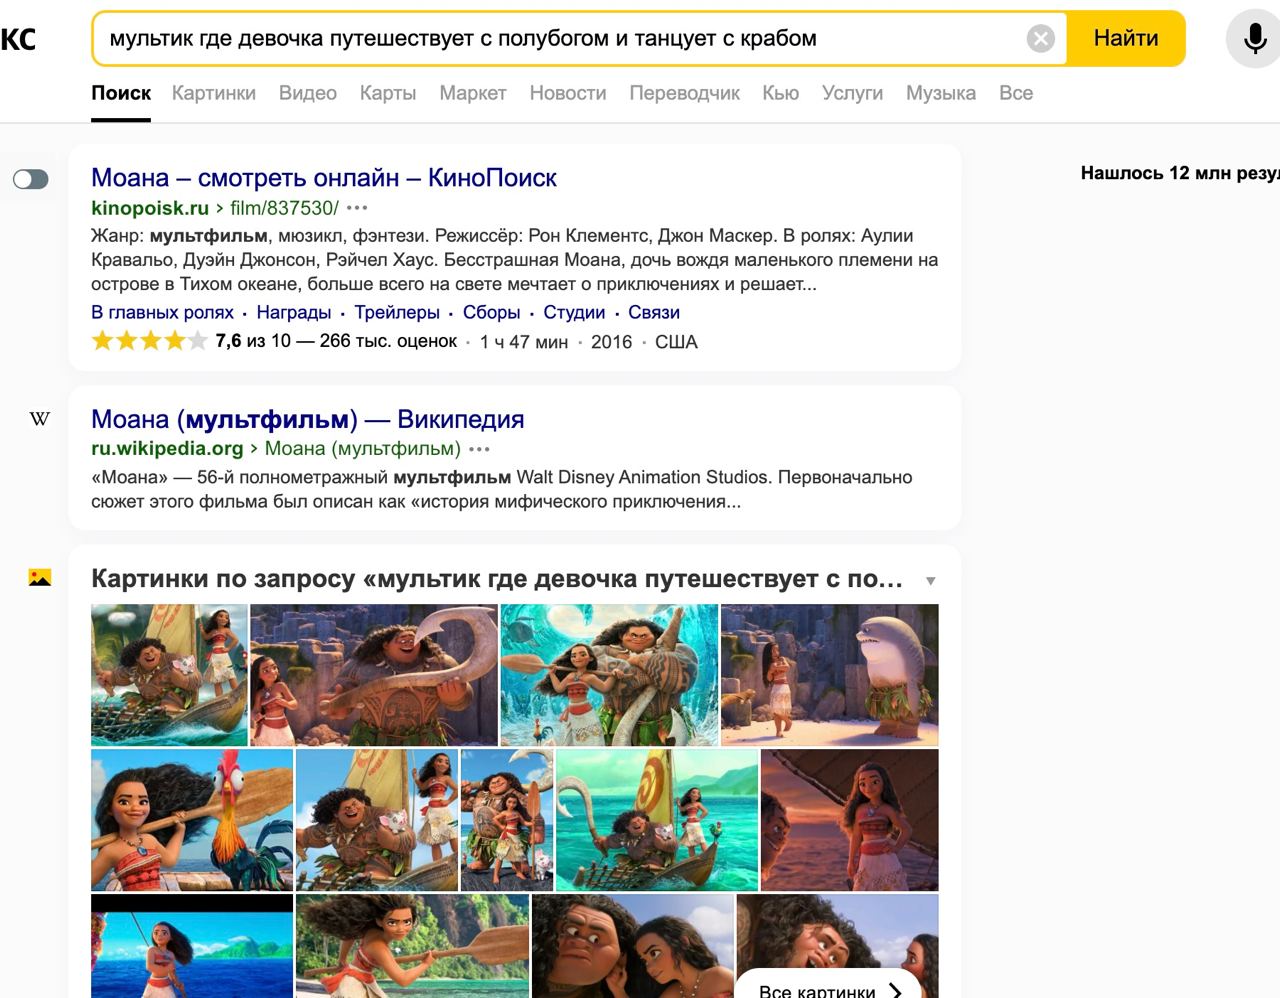Select the Переводчик tab
This screenshot has width=1280, height=998.
click(x=685, y=93)
